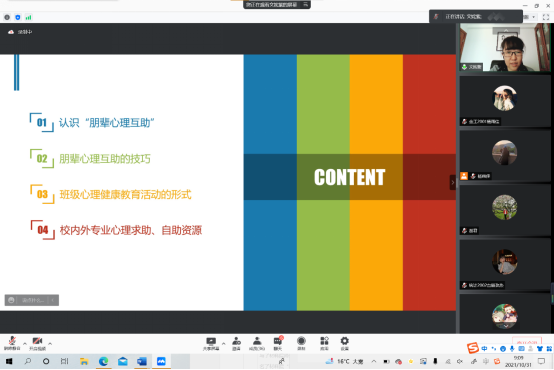Unmute the microphone in meeting toolbar

point(12,343)
